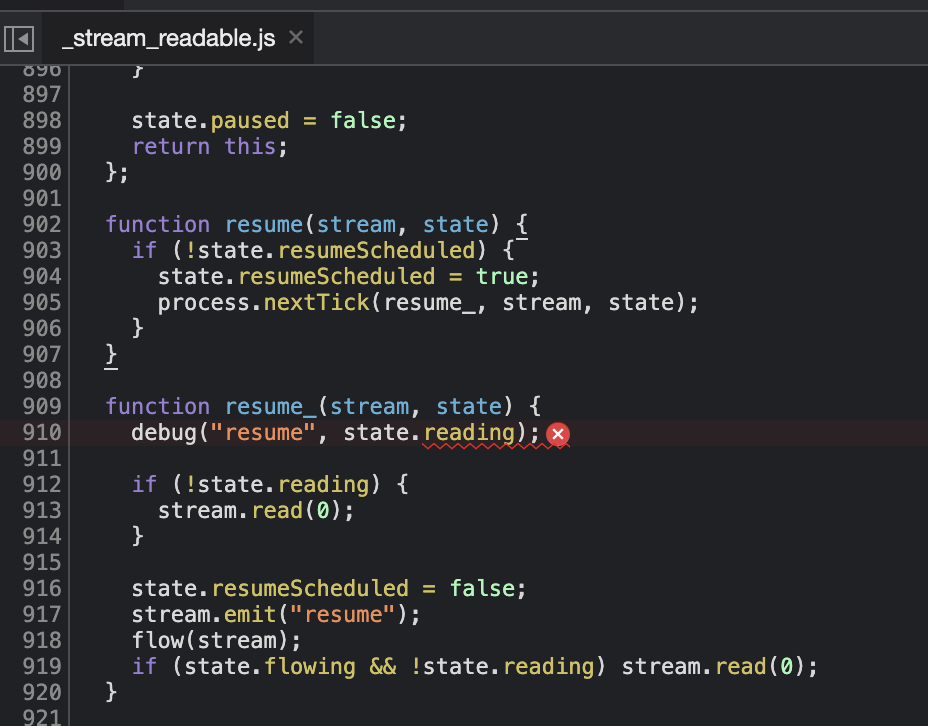The width and height of the screenshot is (928, 726).
Task: Click 'debug' on line 910
Action: pyautogui.click(x=165, y=434)
